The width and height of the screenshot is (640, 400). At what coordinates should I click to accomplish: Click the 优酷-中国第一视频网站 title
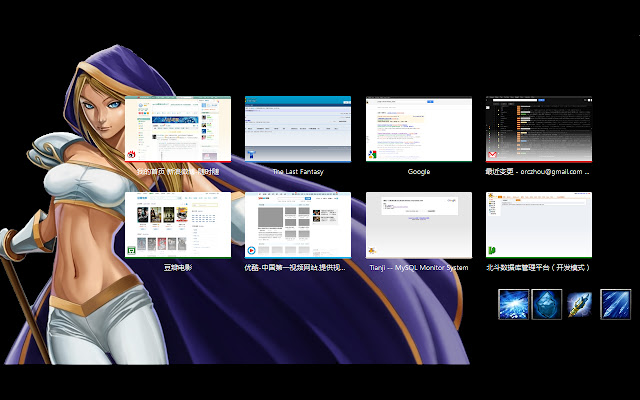(x=295, y=268)
